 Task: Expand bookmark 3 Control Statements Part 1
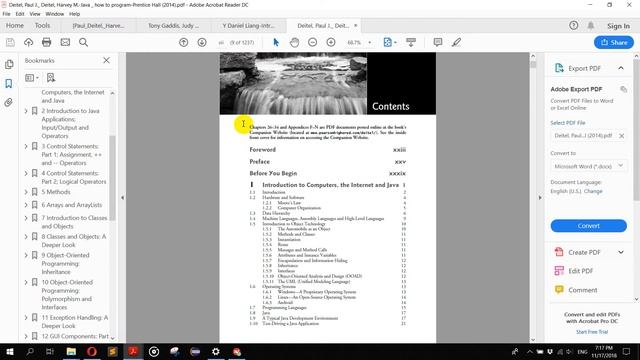coord(26,146)
